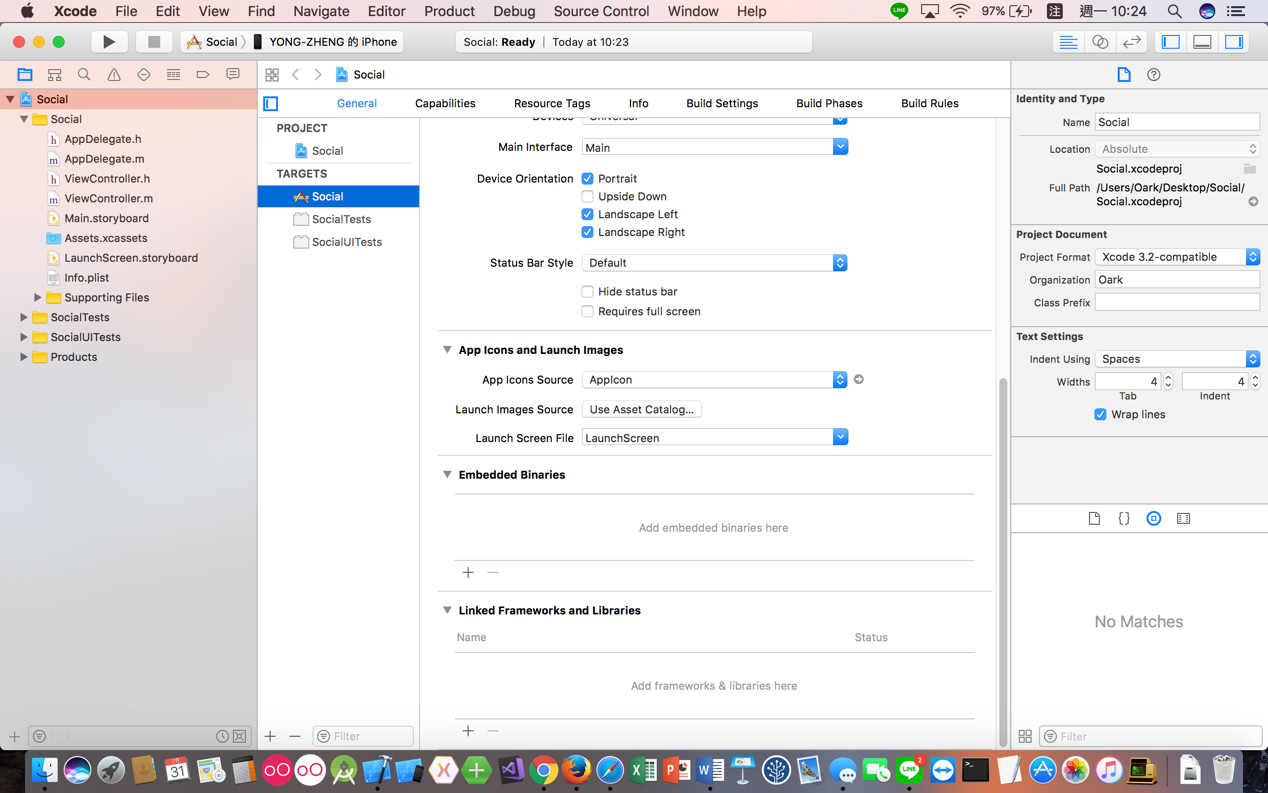Open the Test navigator
Screen dimensions: 1268x793
click(x=144, y=75)
